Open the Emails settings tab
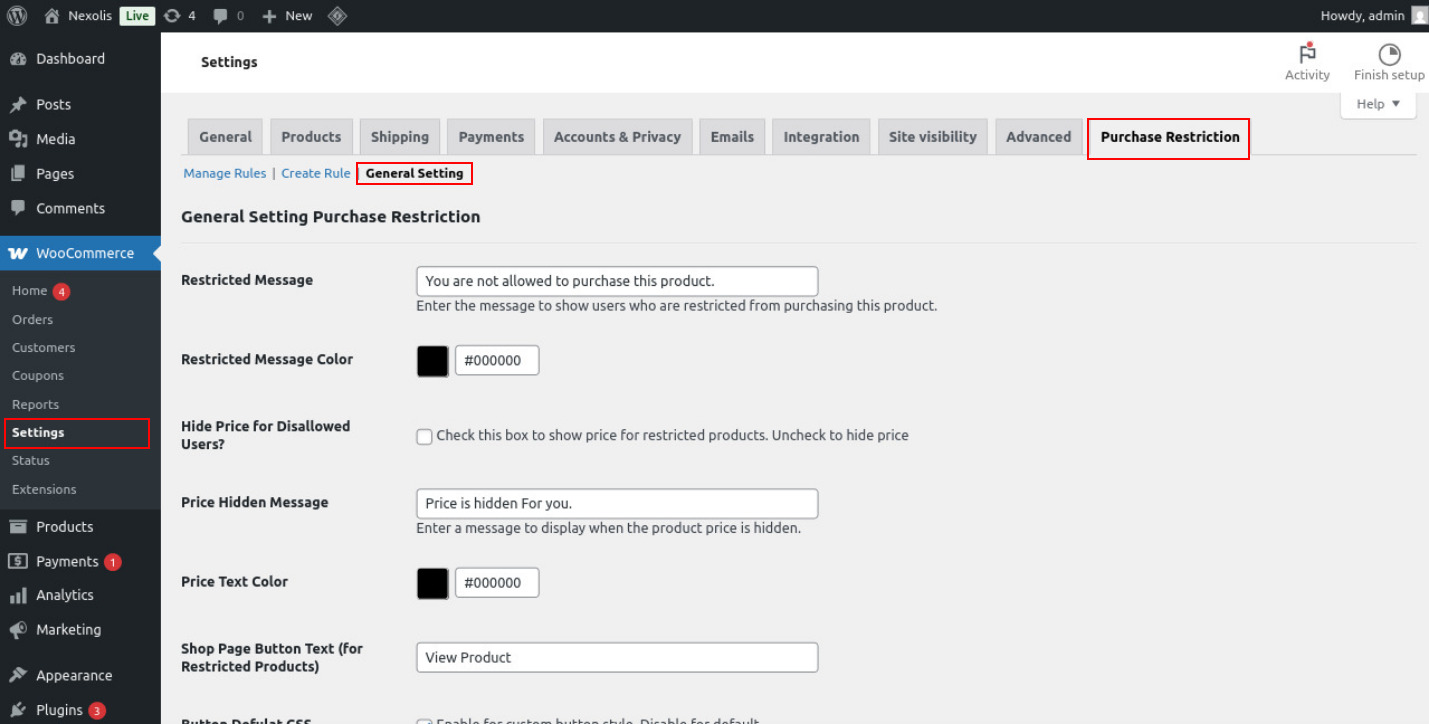1429x724 pixels. click(x=731, y=136)
